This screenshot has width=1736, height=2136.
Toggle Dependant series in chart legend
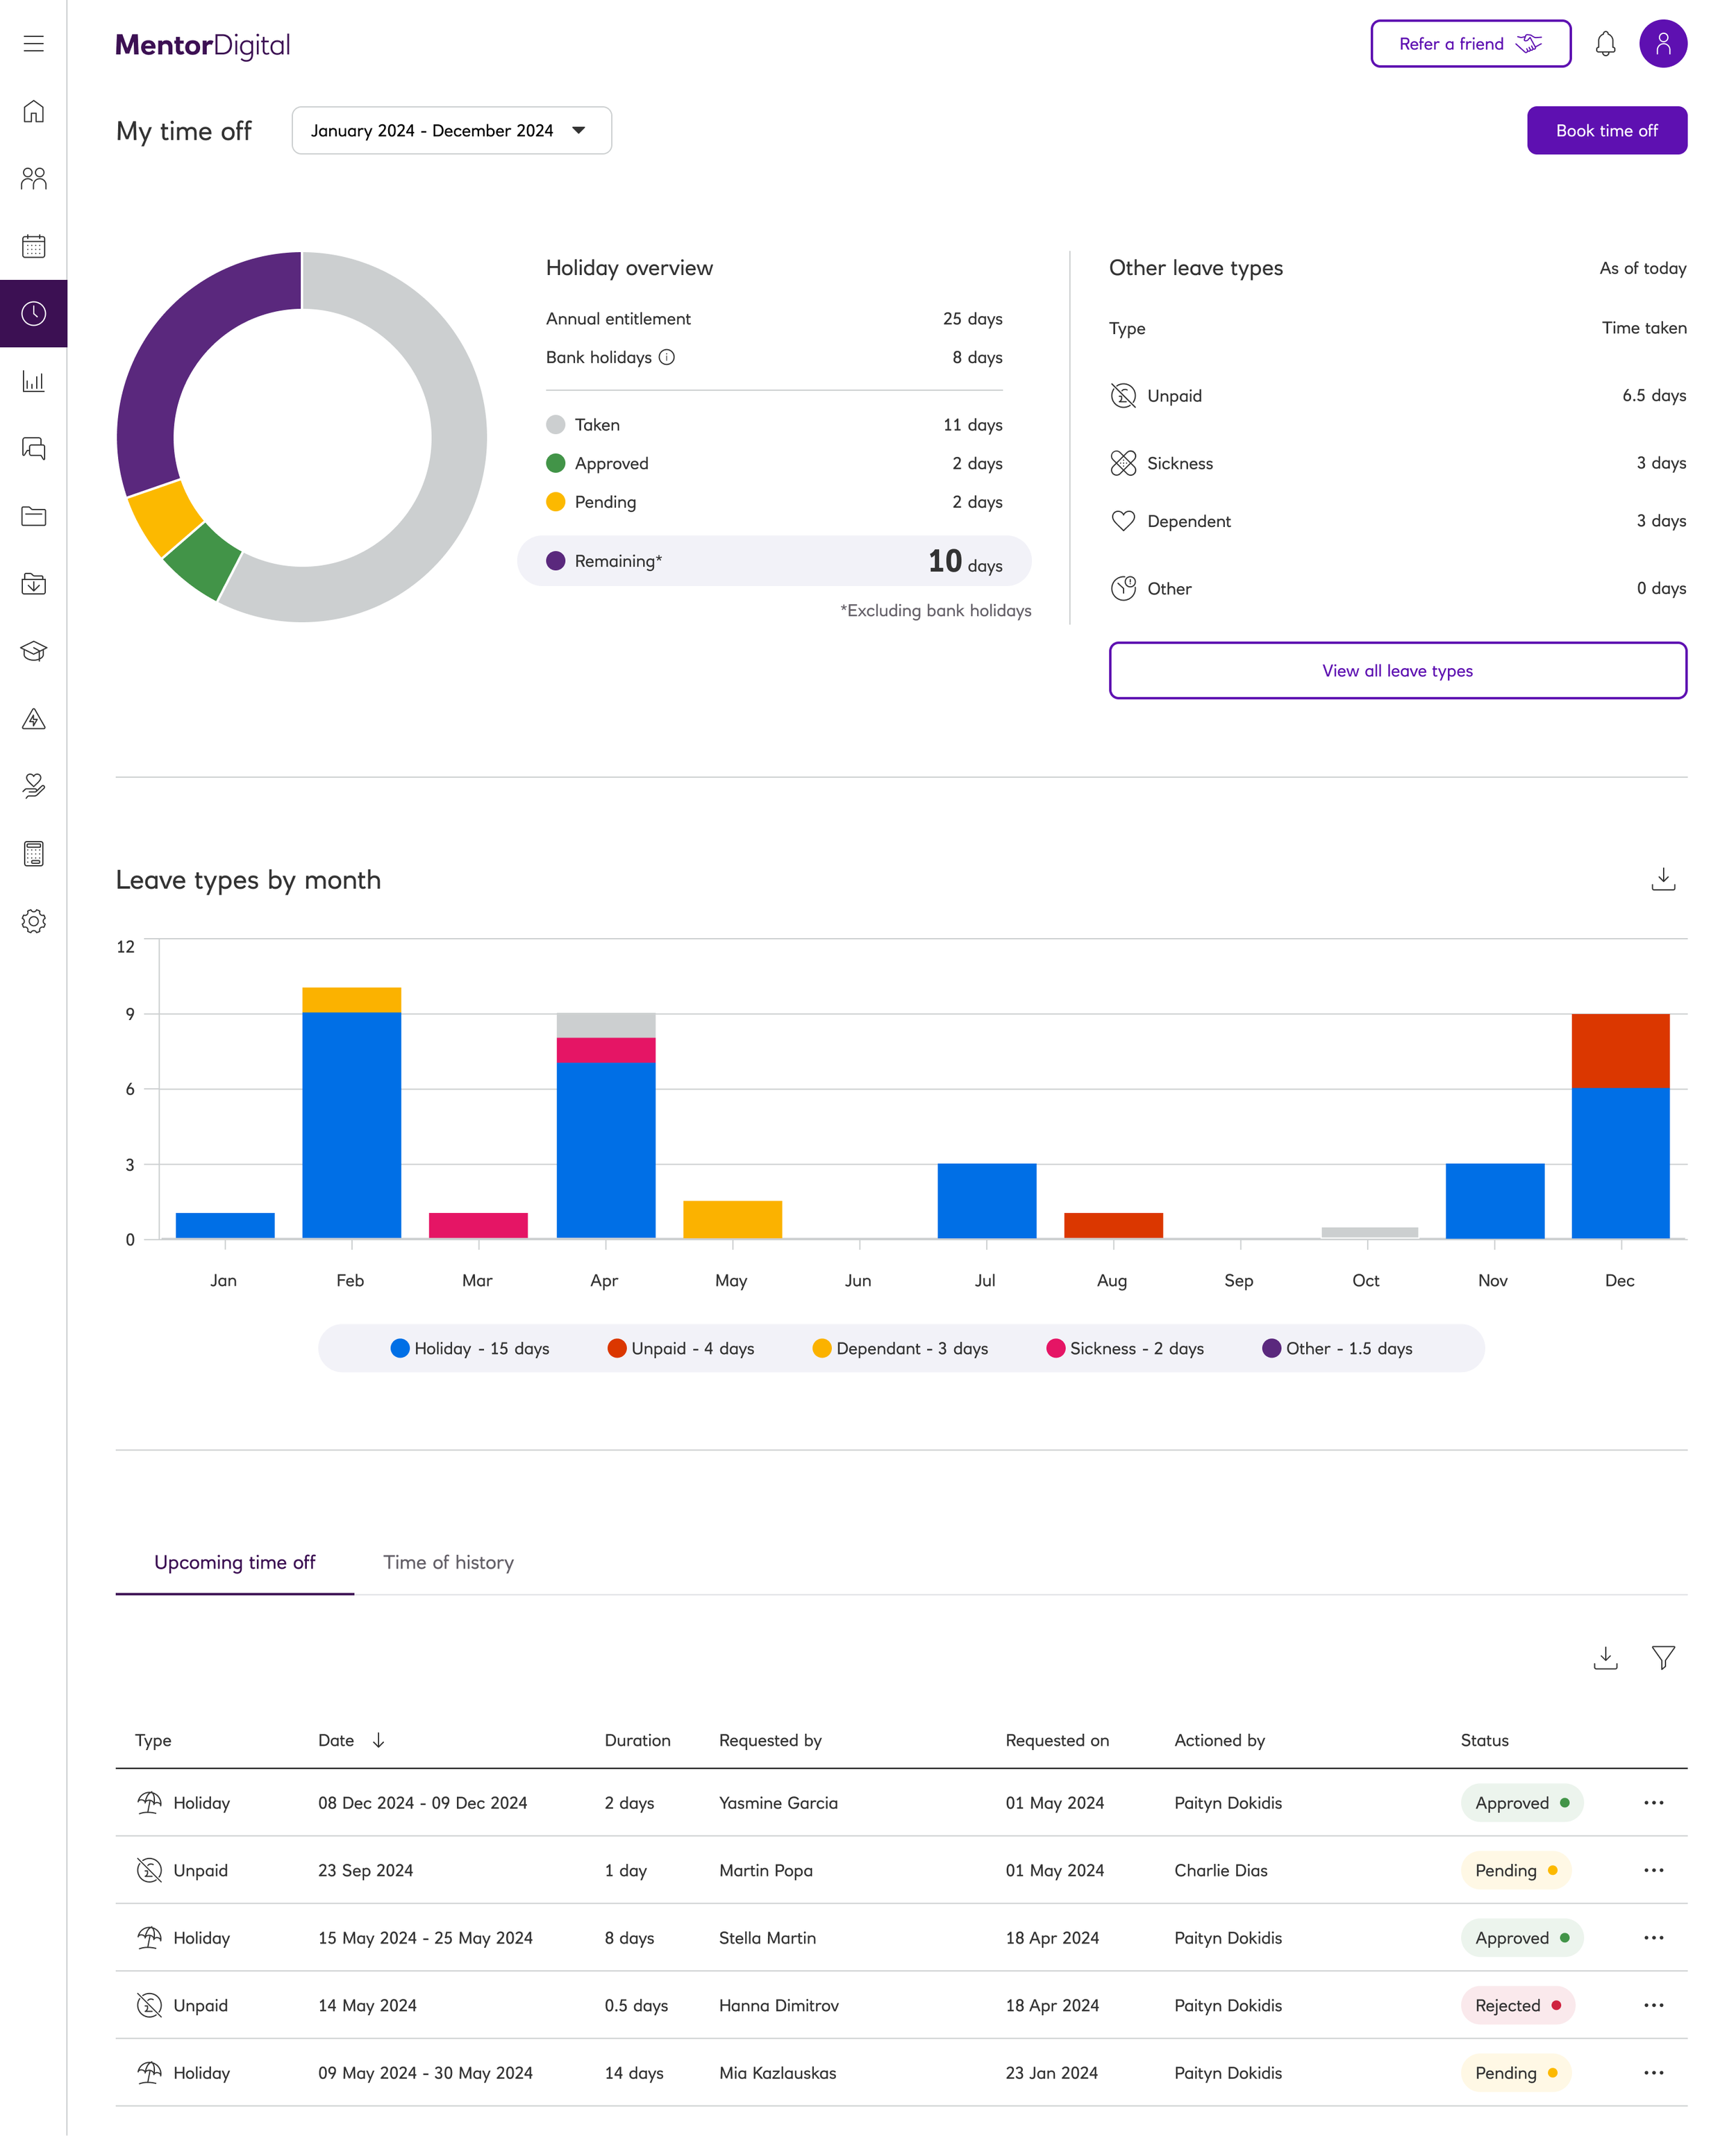click(x=900, y=1348)
